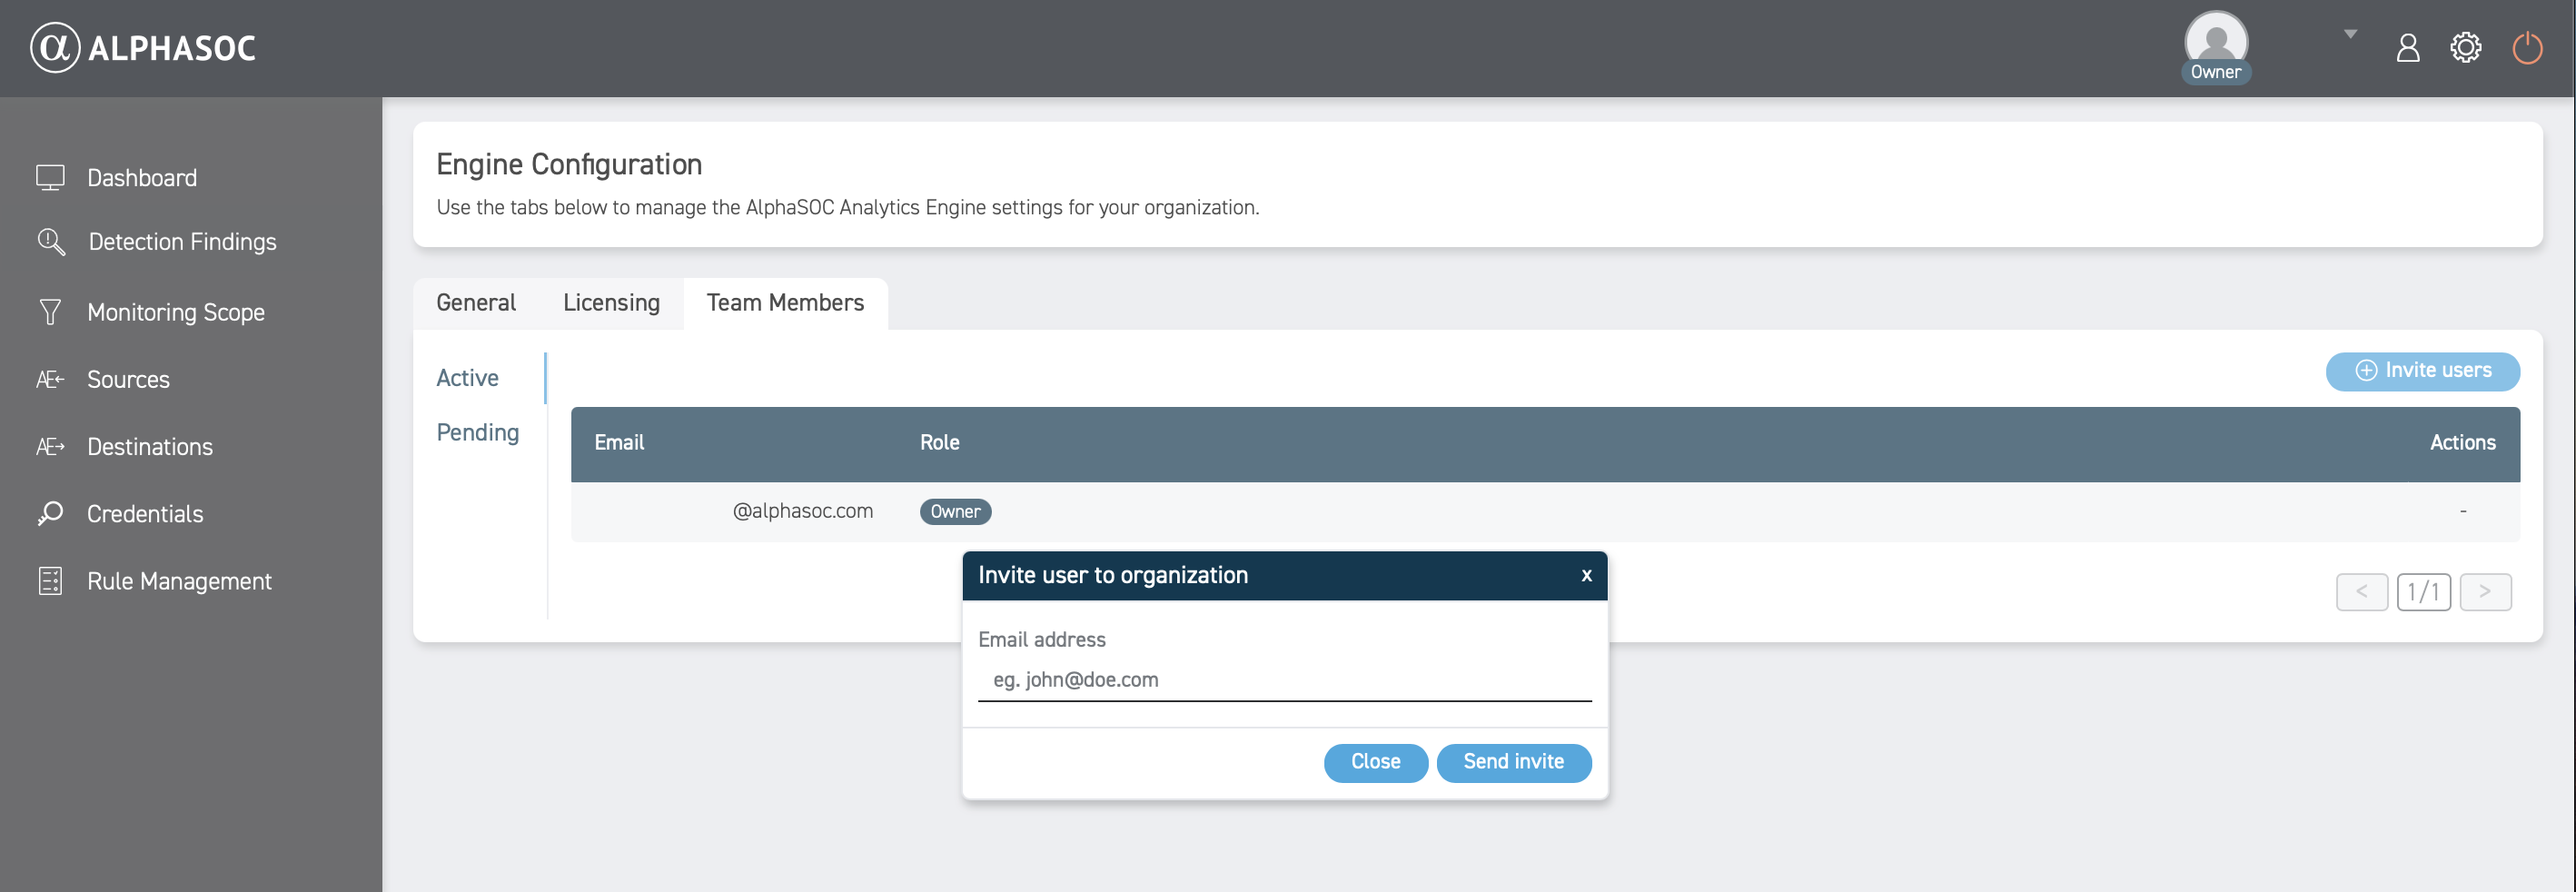The width and height of the screenshot is (2576, 892).
Task: Dismiss the invite dialog with the x
Action: click(1586, 576)
